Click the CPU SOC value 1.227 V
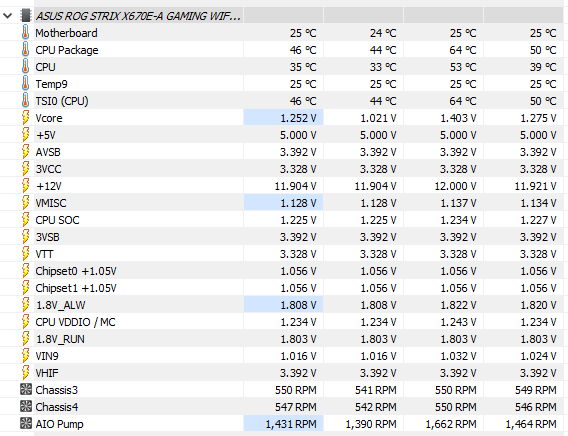This screenshot has height=436, width=568. point(538,220)
